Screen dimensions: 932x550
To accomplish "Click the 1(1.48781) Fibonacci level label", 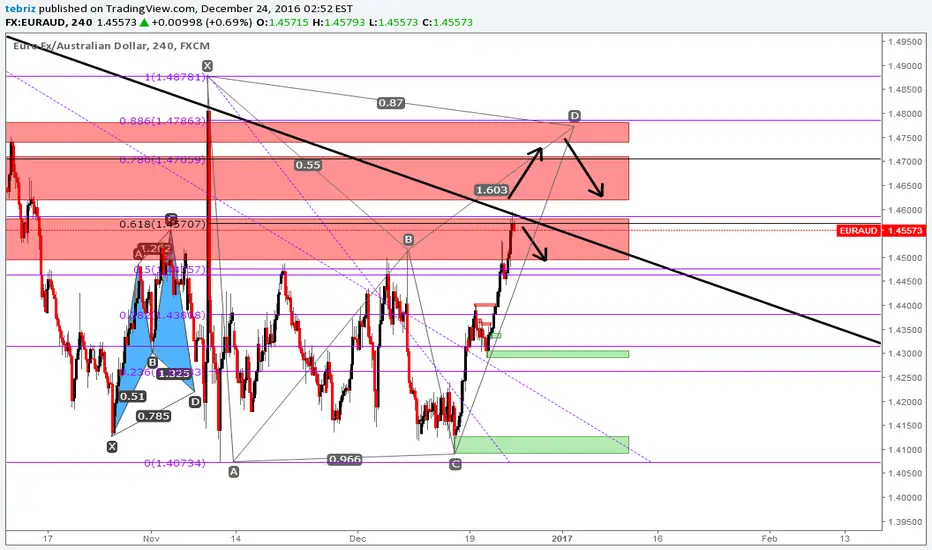I will [175, 77].
